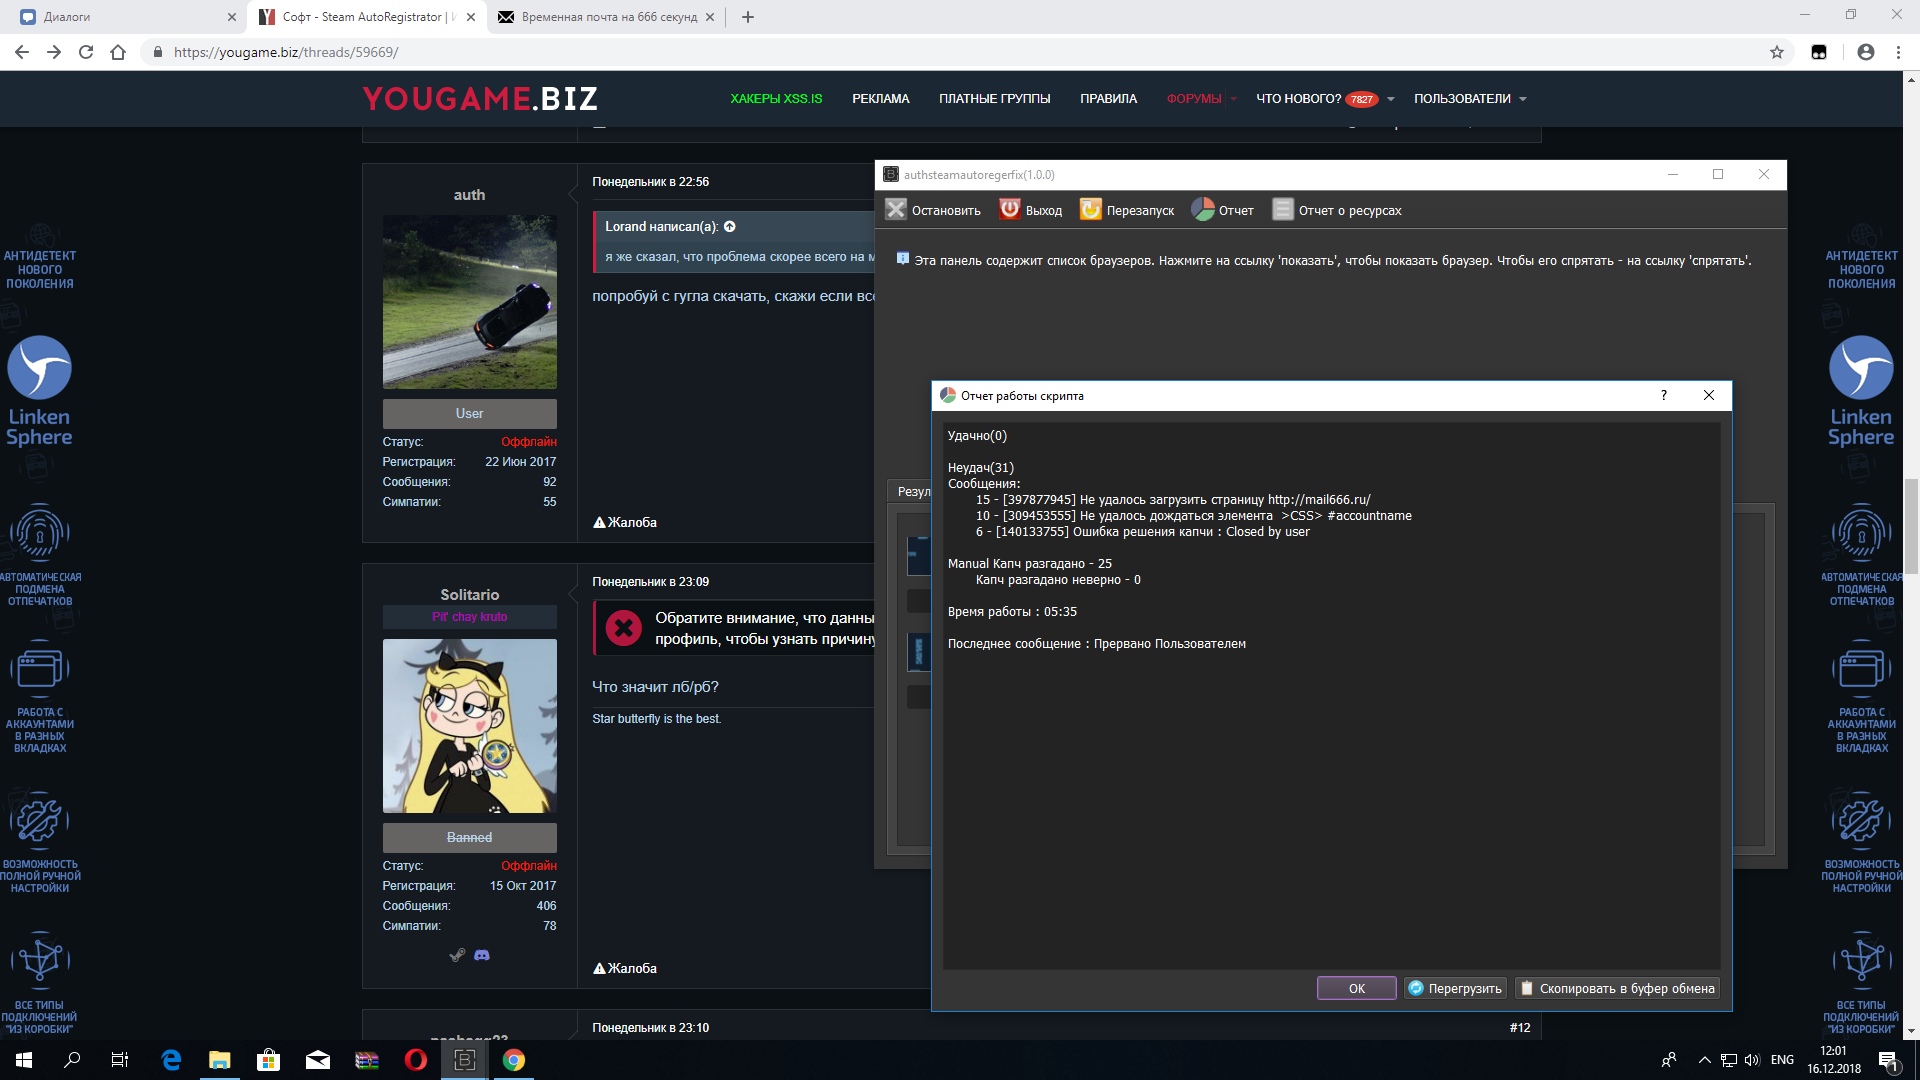Reload the page with refresh icon

[86, 52]
